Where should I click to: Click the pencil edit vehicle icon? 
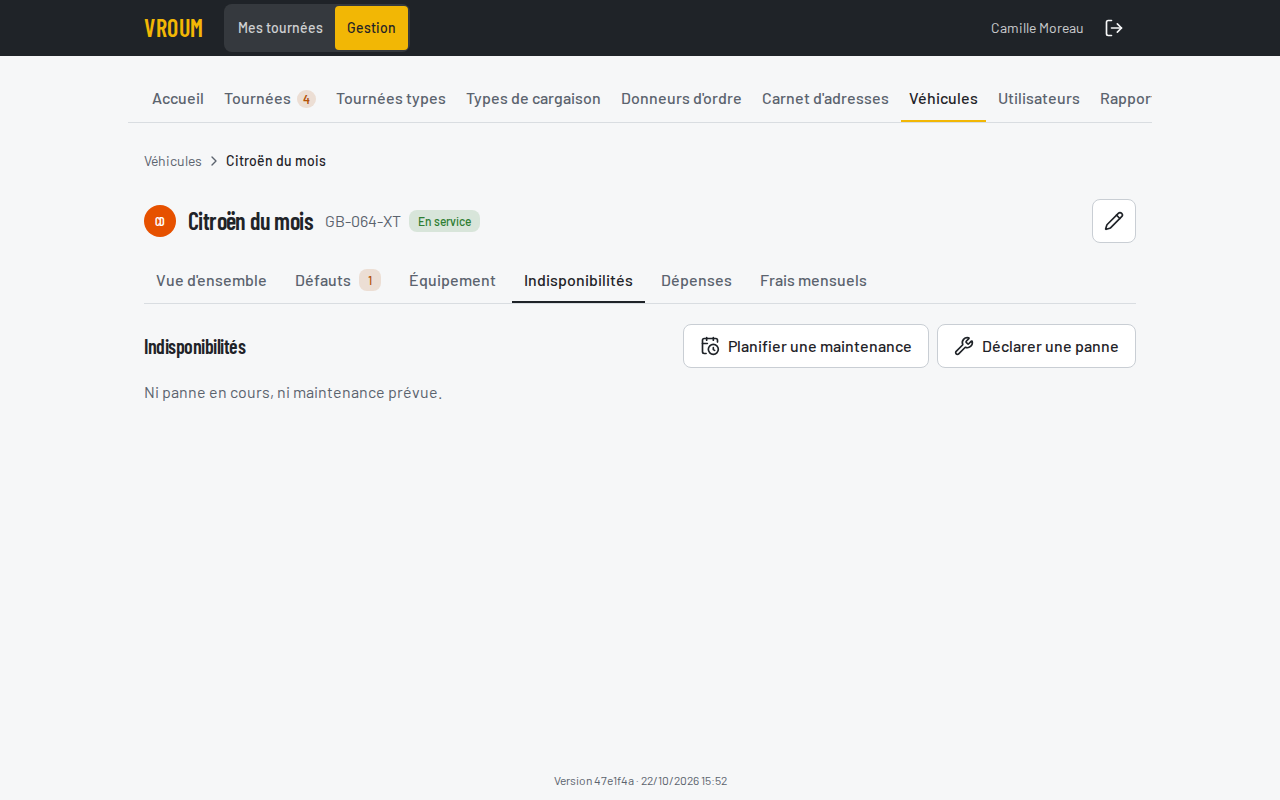(1114, 221)
